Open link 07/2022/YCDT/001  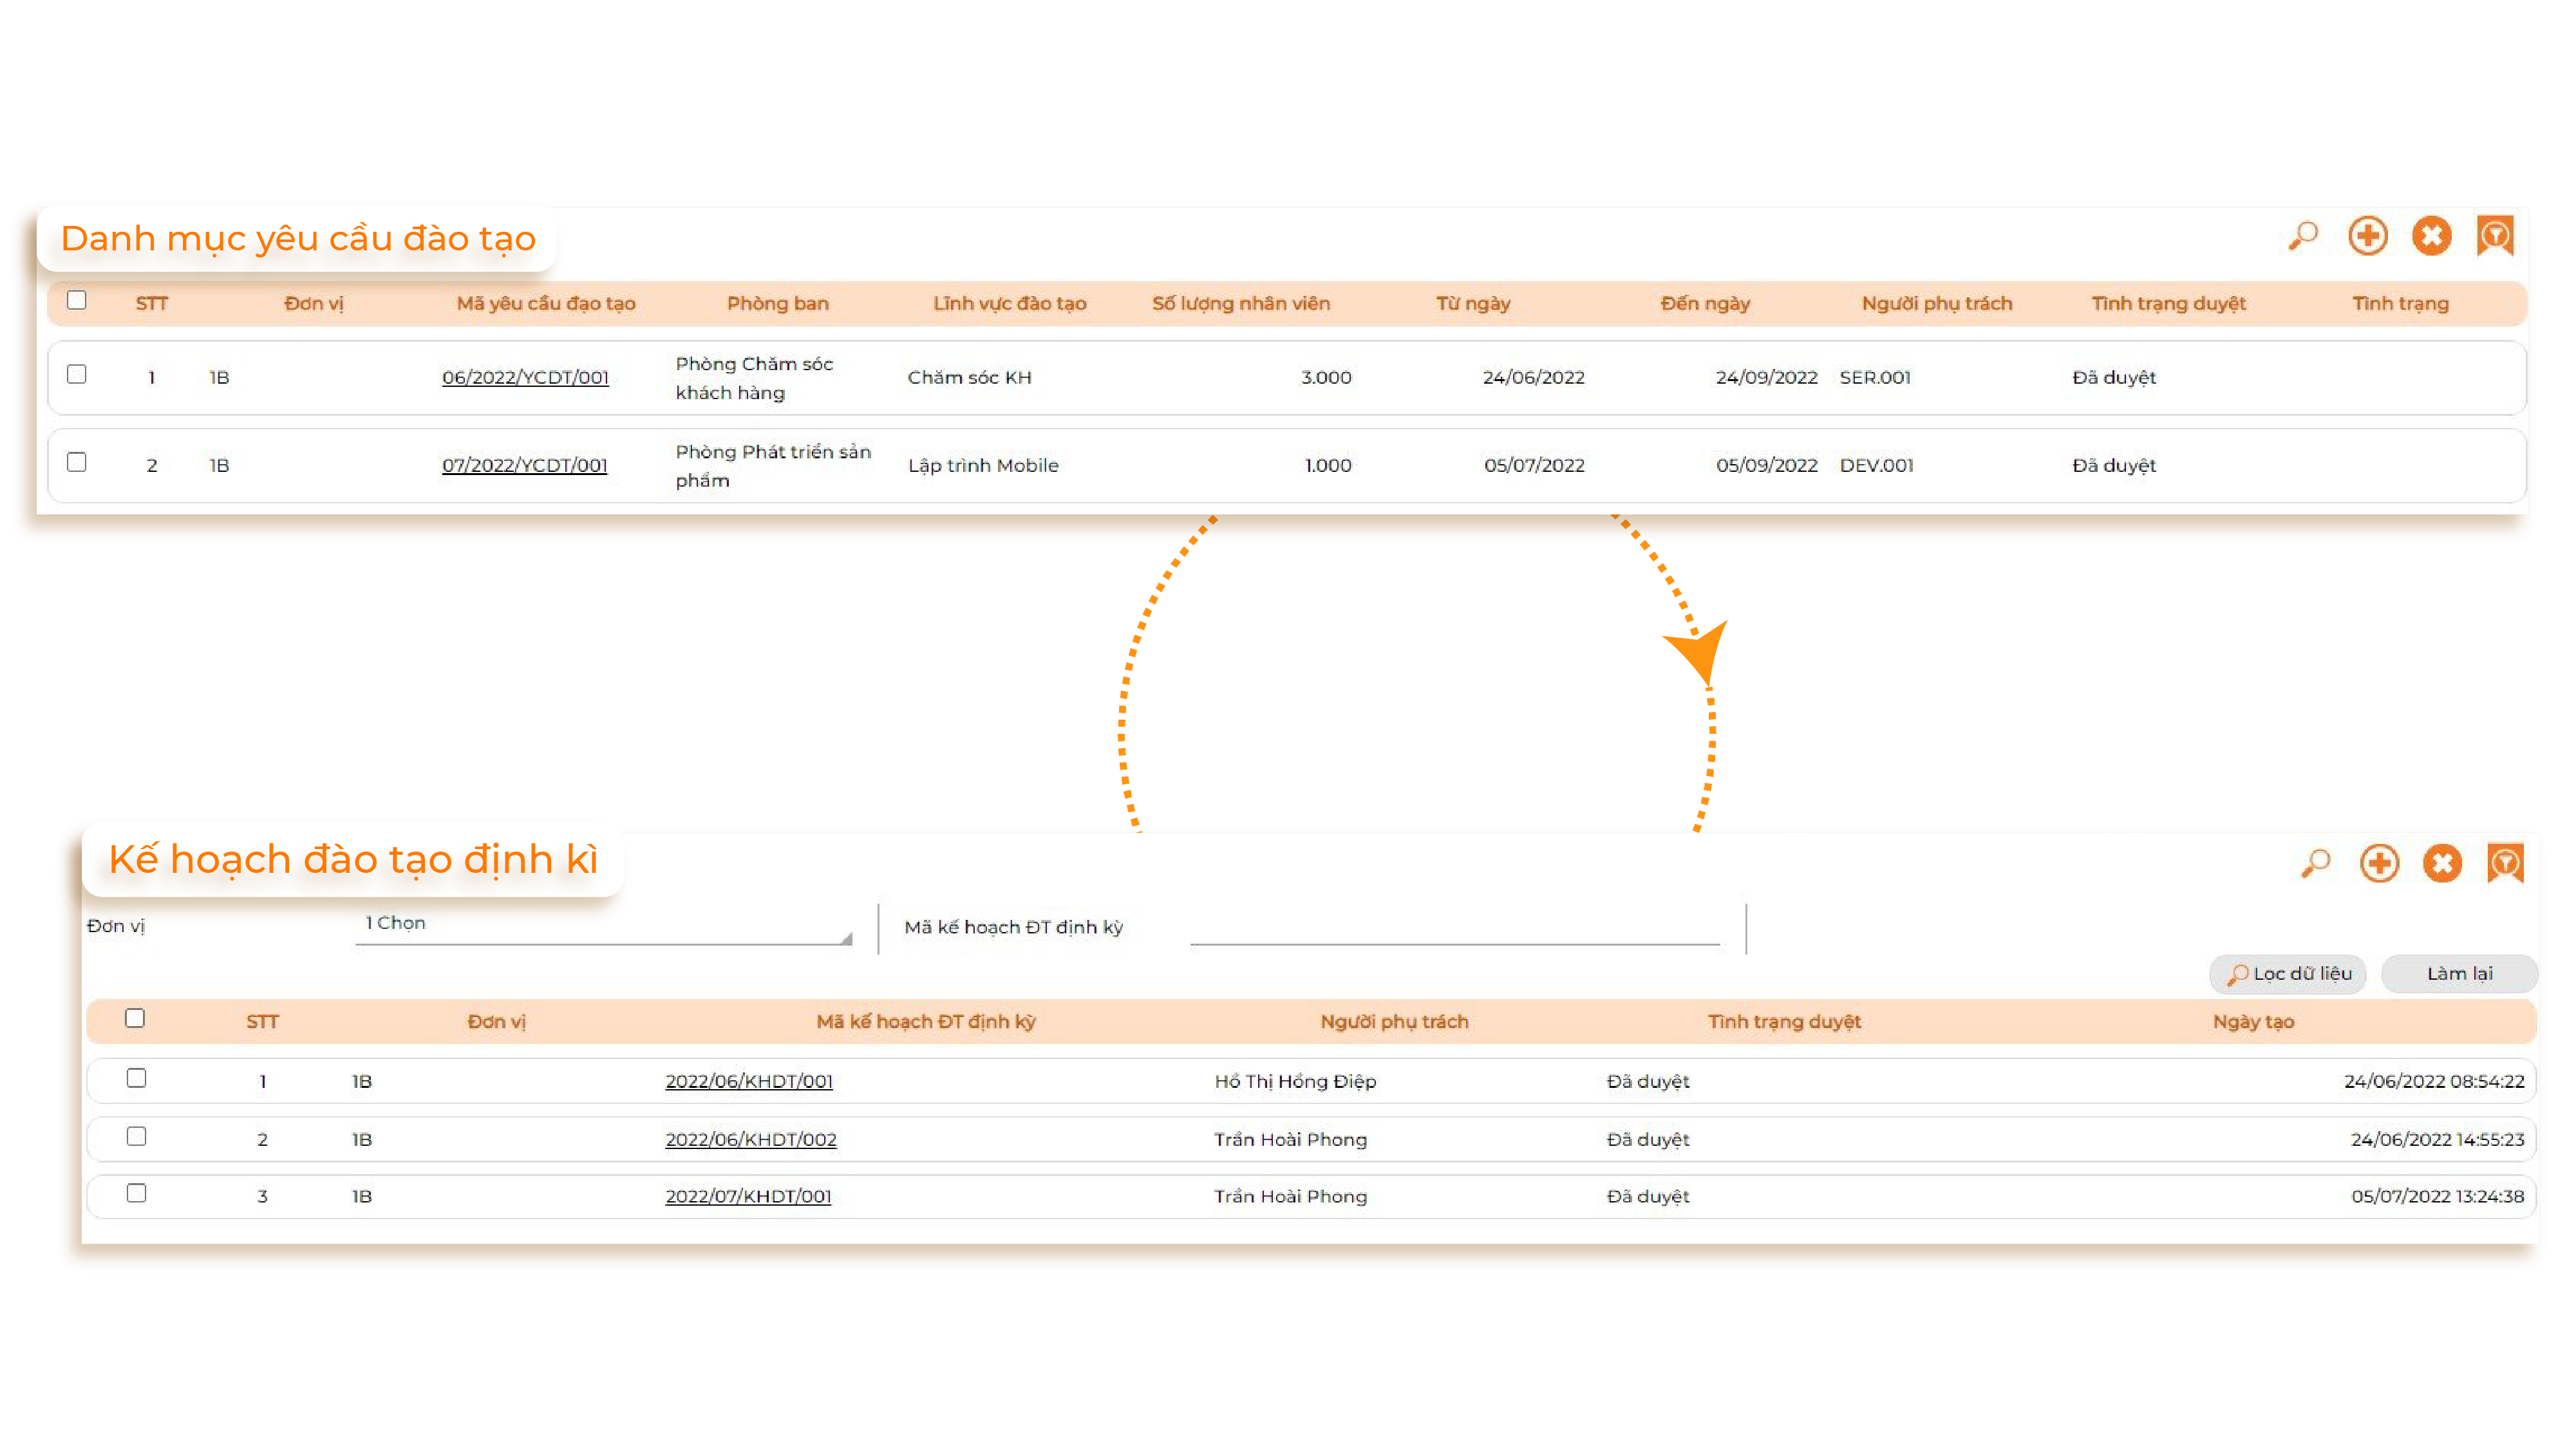[524, 465]
